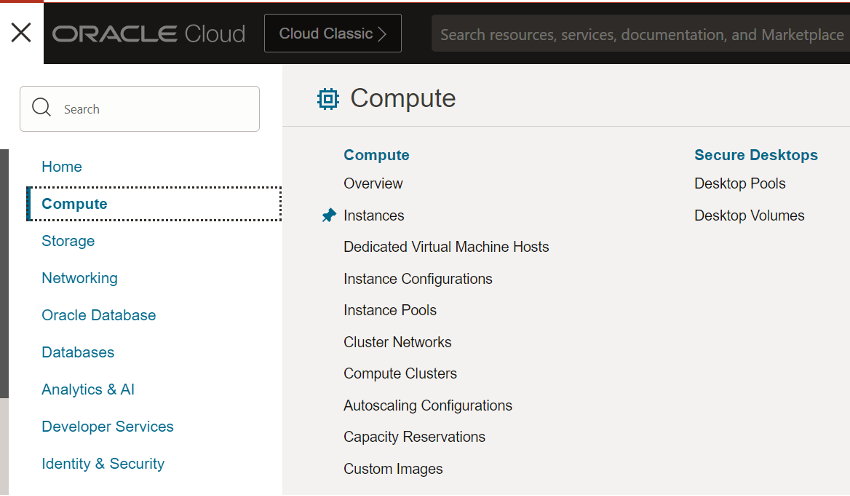Open Dedicated Virtual Machine Hosts

click(446, 247)
